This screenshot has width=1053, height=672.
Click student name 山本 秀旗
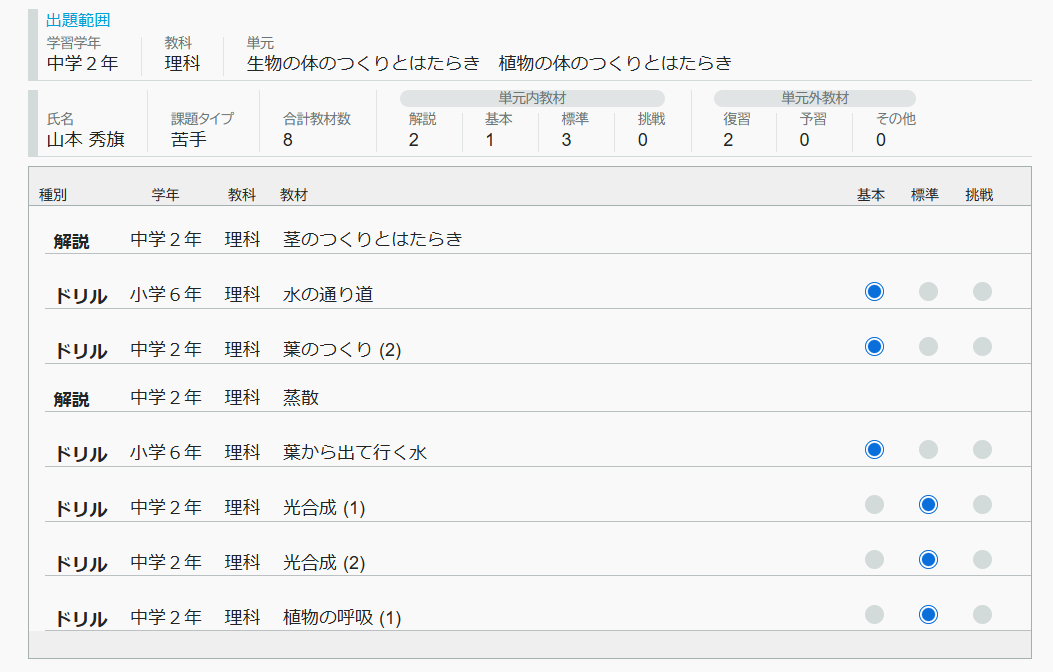click(85, 140)
